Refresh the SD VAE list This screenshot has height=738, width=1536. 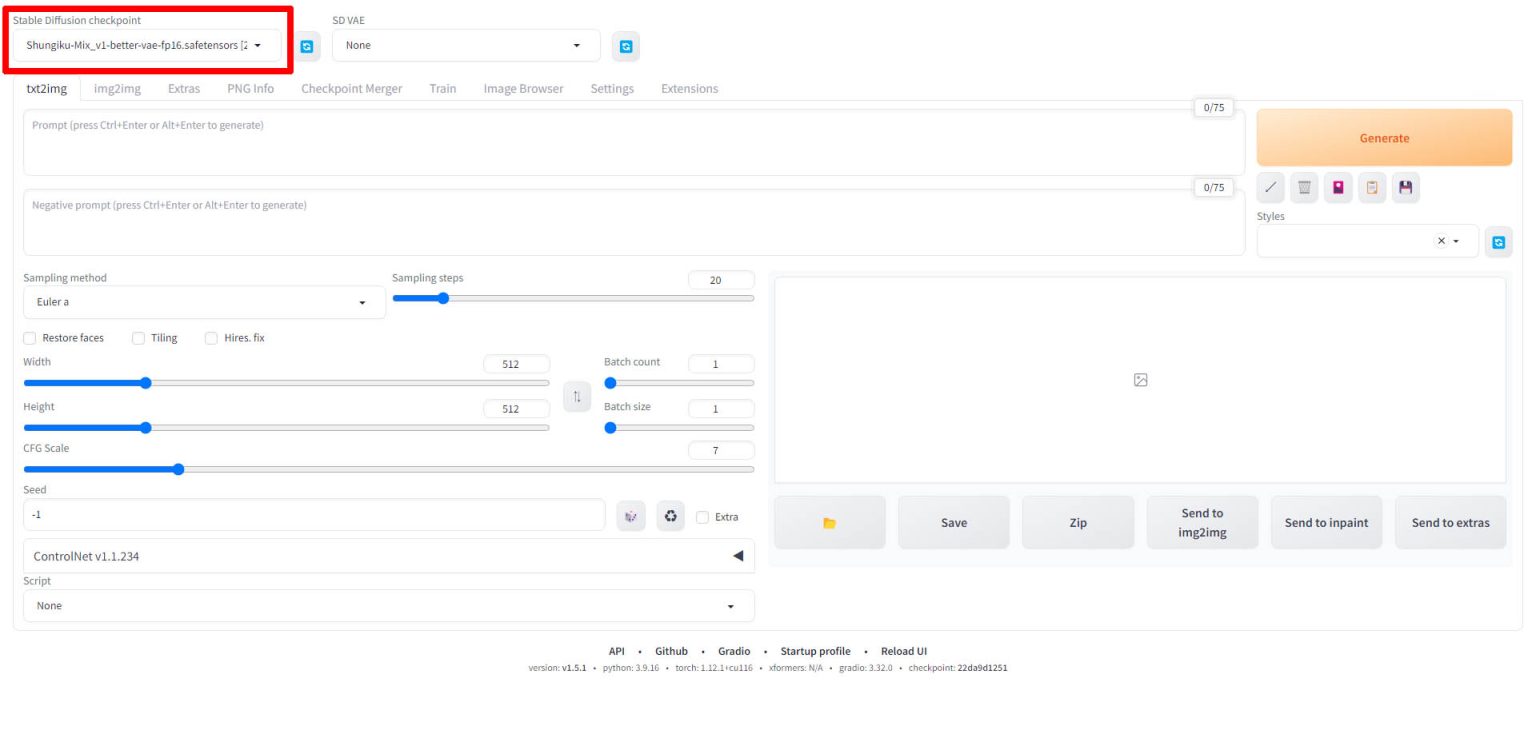click(x=626, y=46)
